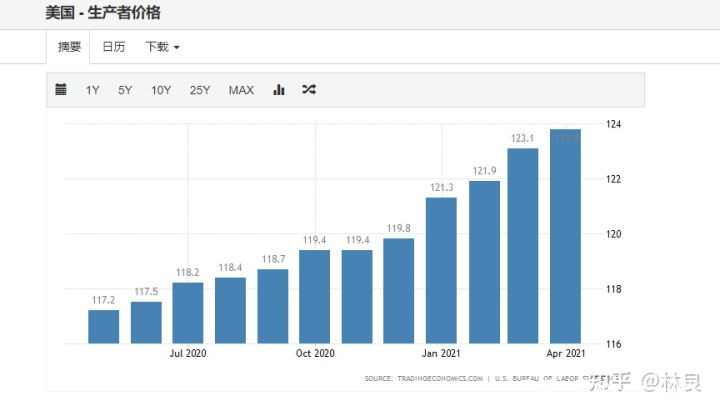Click the bar chart type icon
Image resolution: width=720 pixels, height=411 pixels.
[279, 90]
